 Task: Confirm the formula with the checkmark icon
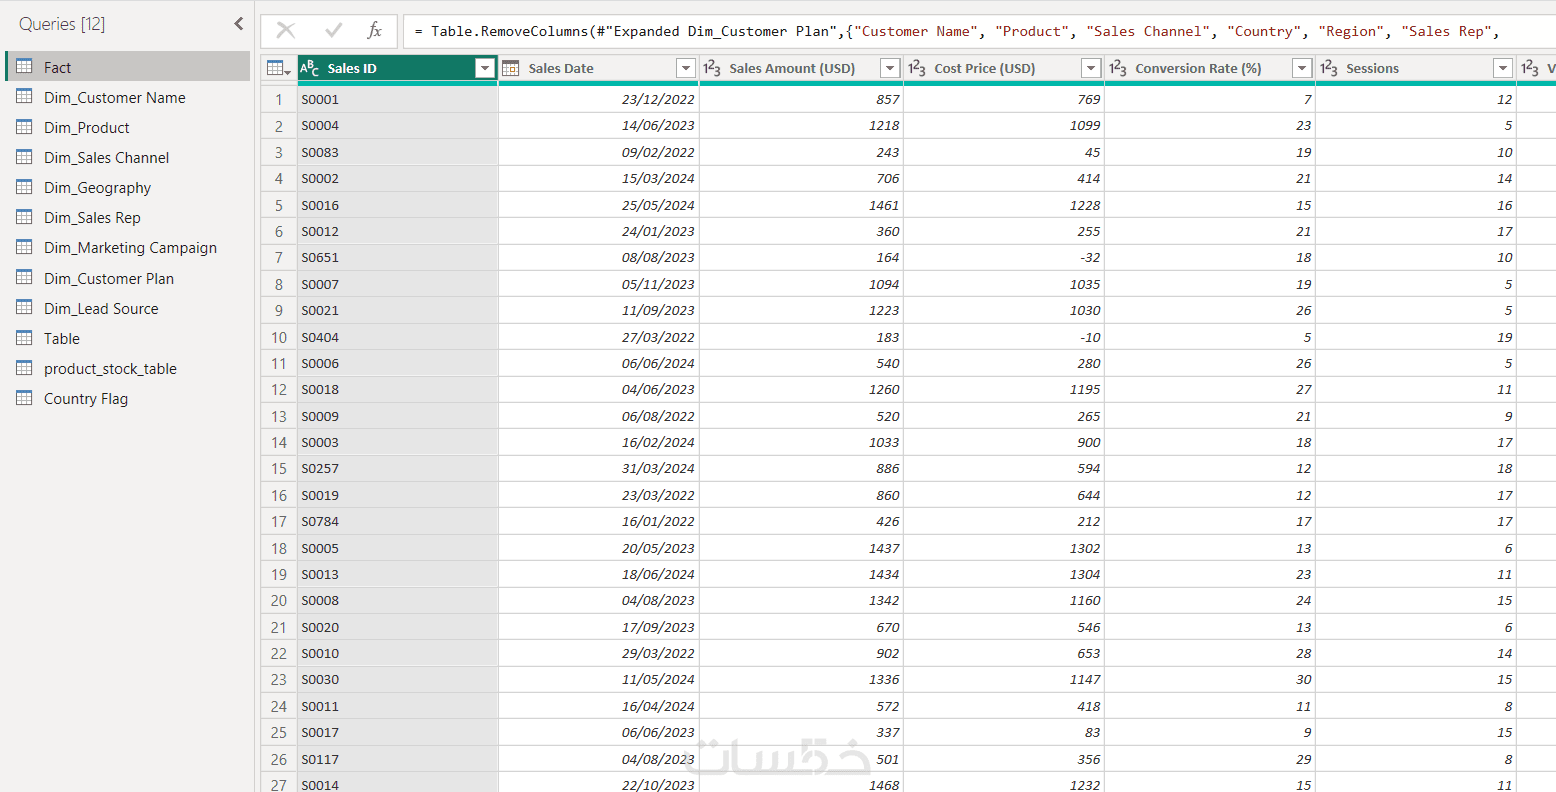pos(334,31)
